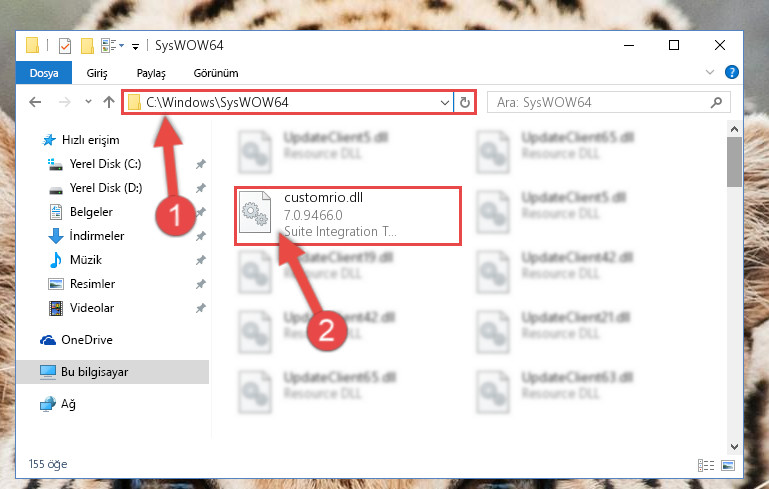
Task: Click the search magnifier icon
Action: (717, 102)
